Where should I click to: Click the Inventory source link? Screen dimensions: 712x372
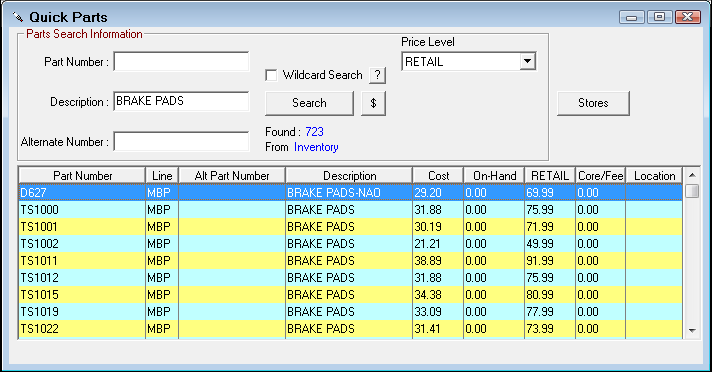pos(316,147)
